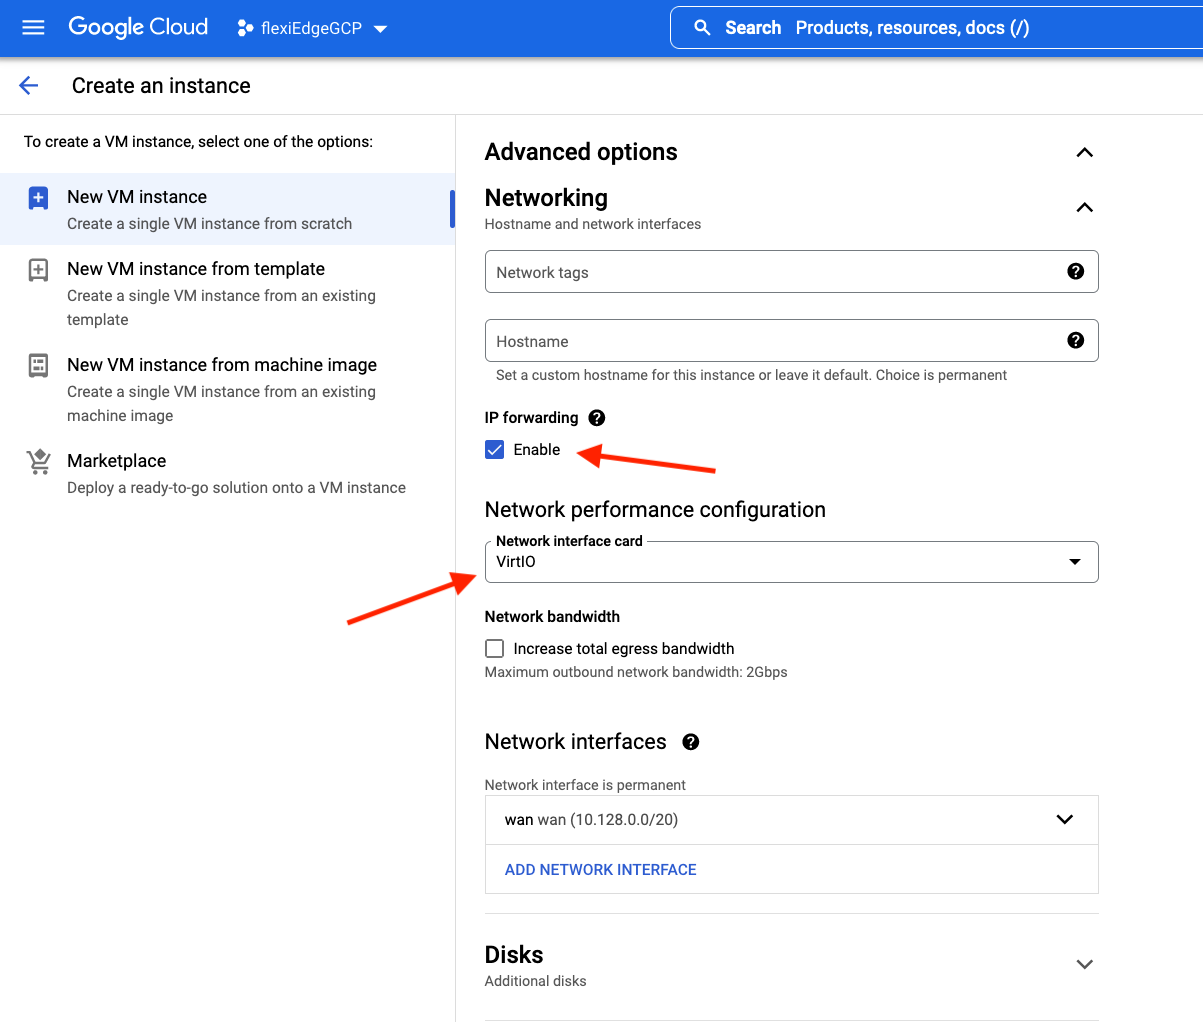Click the Network interfaces help icon
This screenshot has height=1022, width=1203.
coord(690,742)
